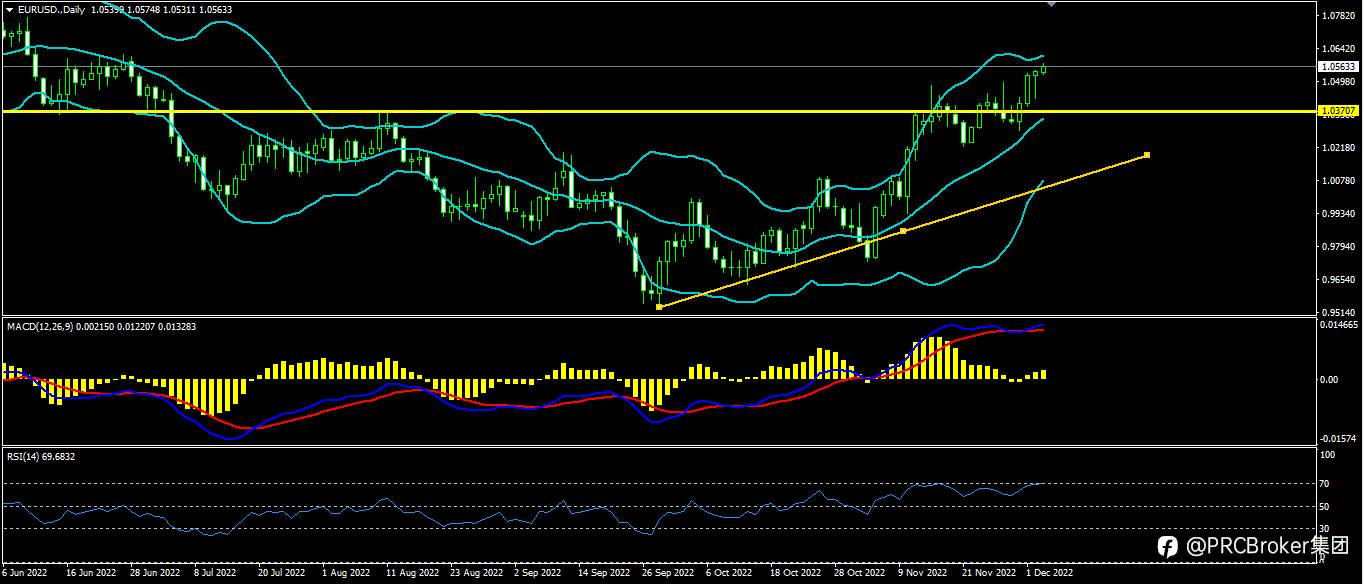Viewport: 1364px width, 584px height.
Task: Select the trendline's starting anchor at the September low
Action: pos(658,307)
